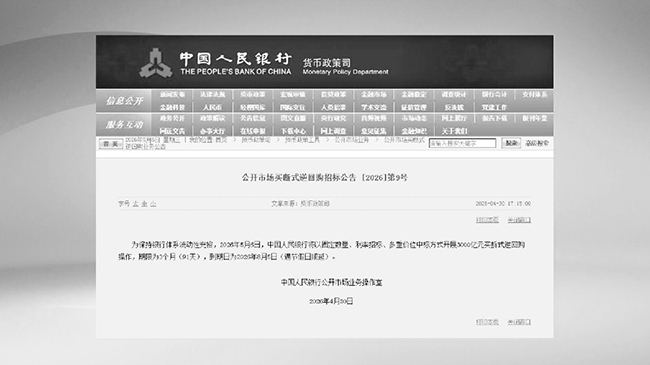This screenshot has width=650, height=365.
Task: Visit the 反洗钱 page
Action: (454, 107)
